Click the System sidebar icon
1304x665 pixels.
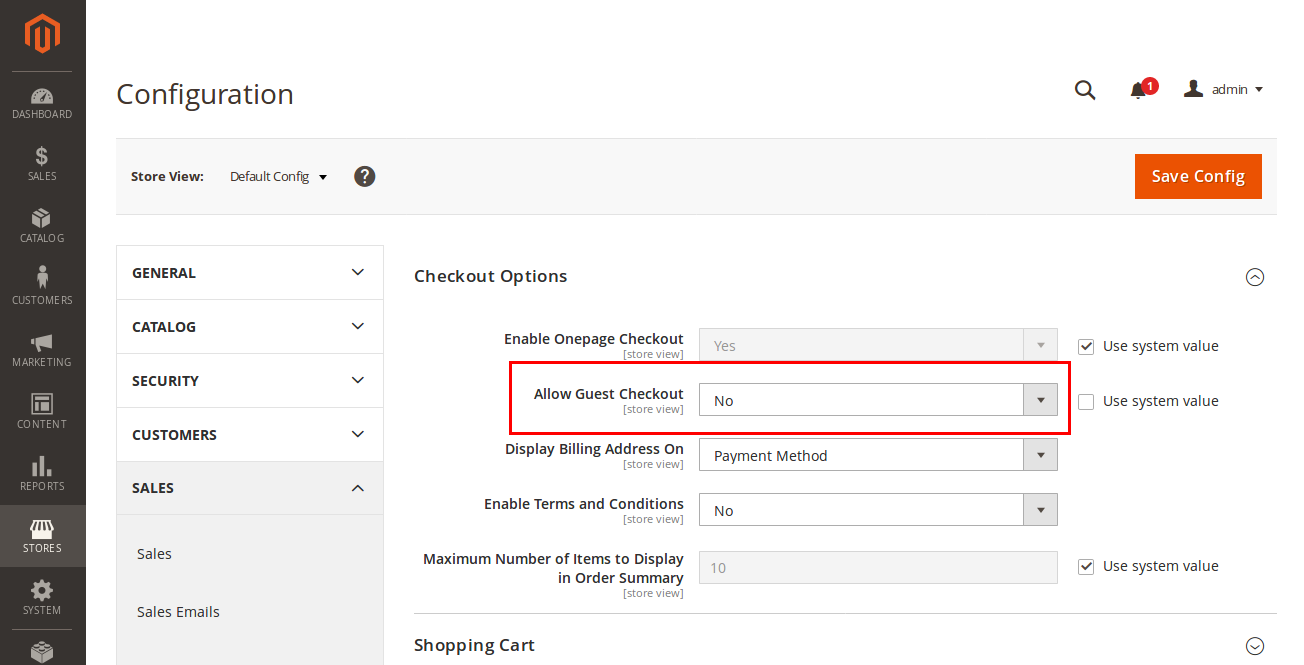pyautogui.click(x=42, y=597)
